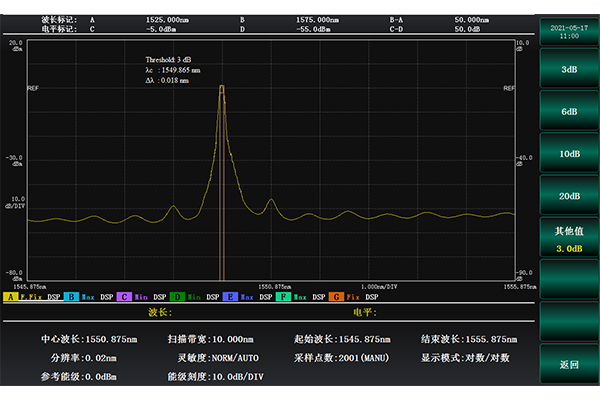Viewport: 600px width, 400px height.
Task: Select trace D indicator in trace bar
Action: (x=176, y=297)
